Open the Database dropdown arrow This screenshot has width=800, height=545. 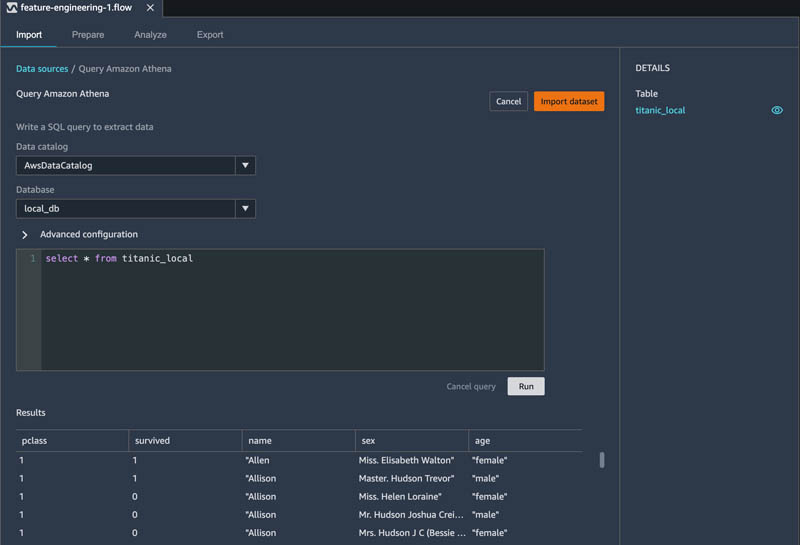(x=245, y=208)
